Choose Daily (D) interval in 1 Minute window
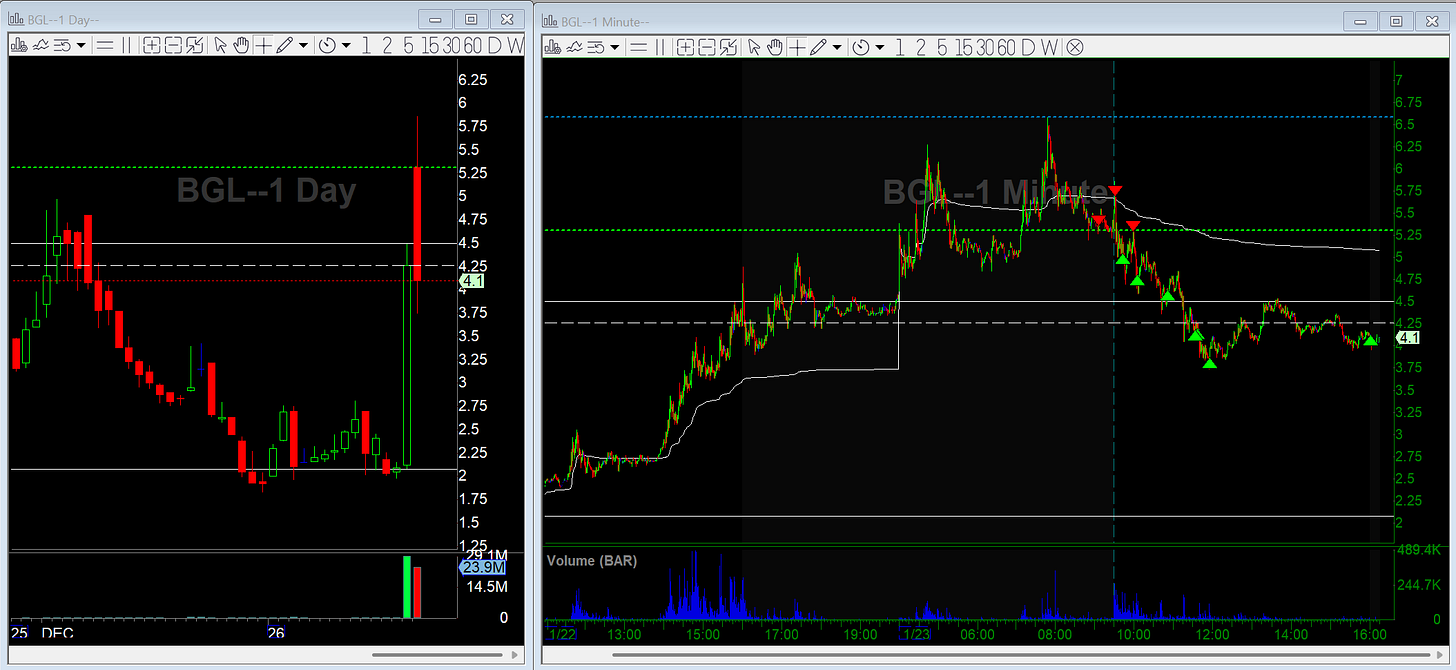 (x=1030, y=46)
